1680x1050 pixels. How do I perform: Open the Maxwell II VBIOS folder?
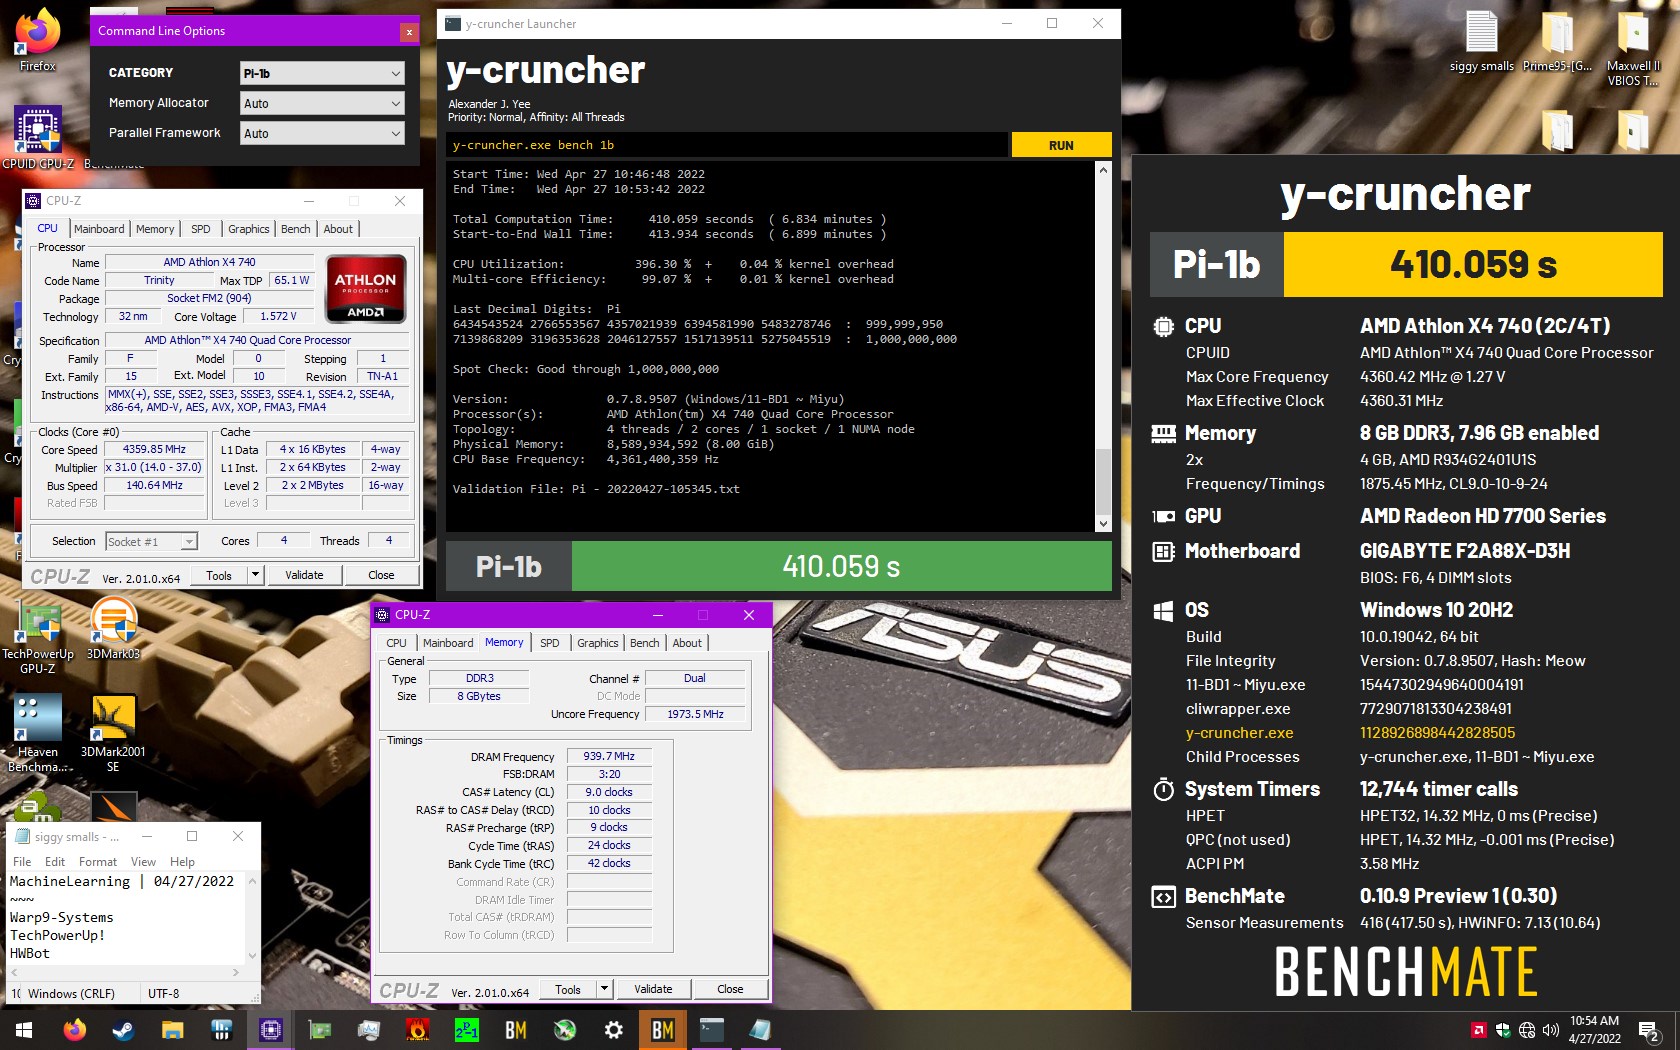[1632, 48]
